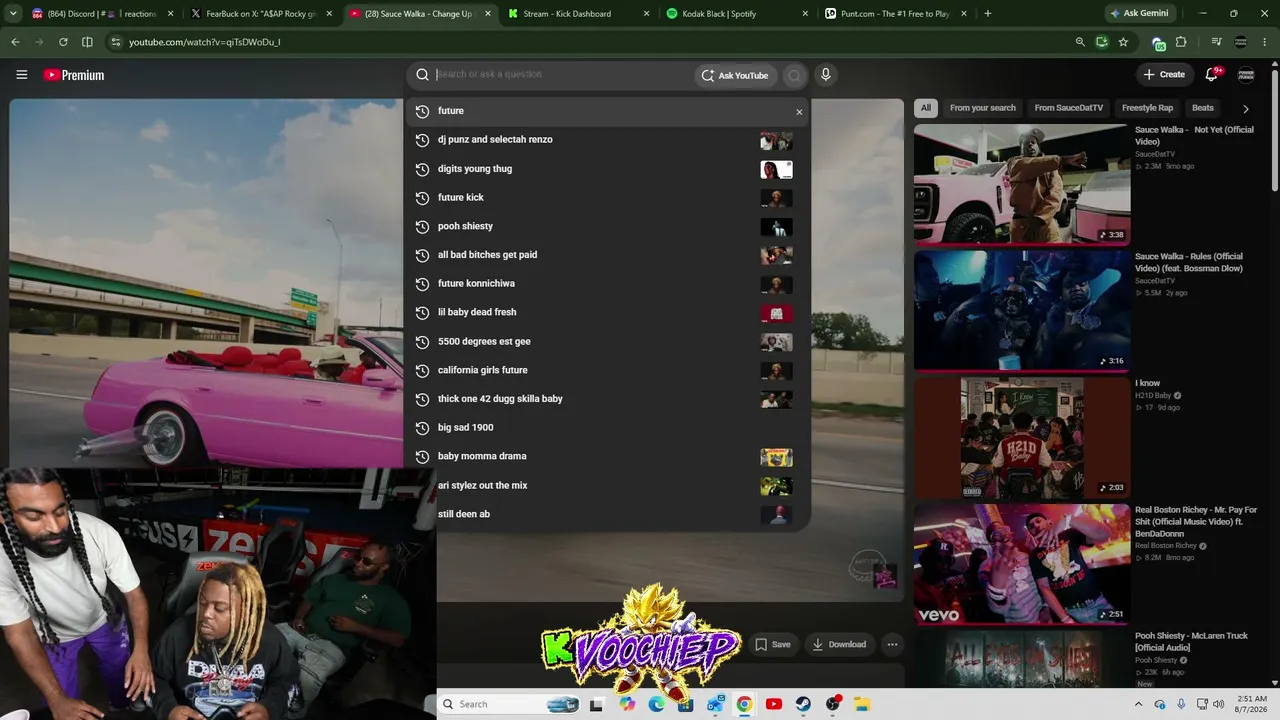Select the 'Beats' chip
Screen dimensions: 1280x720
(1203, 108)
